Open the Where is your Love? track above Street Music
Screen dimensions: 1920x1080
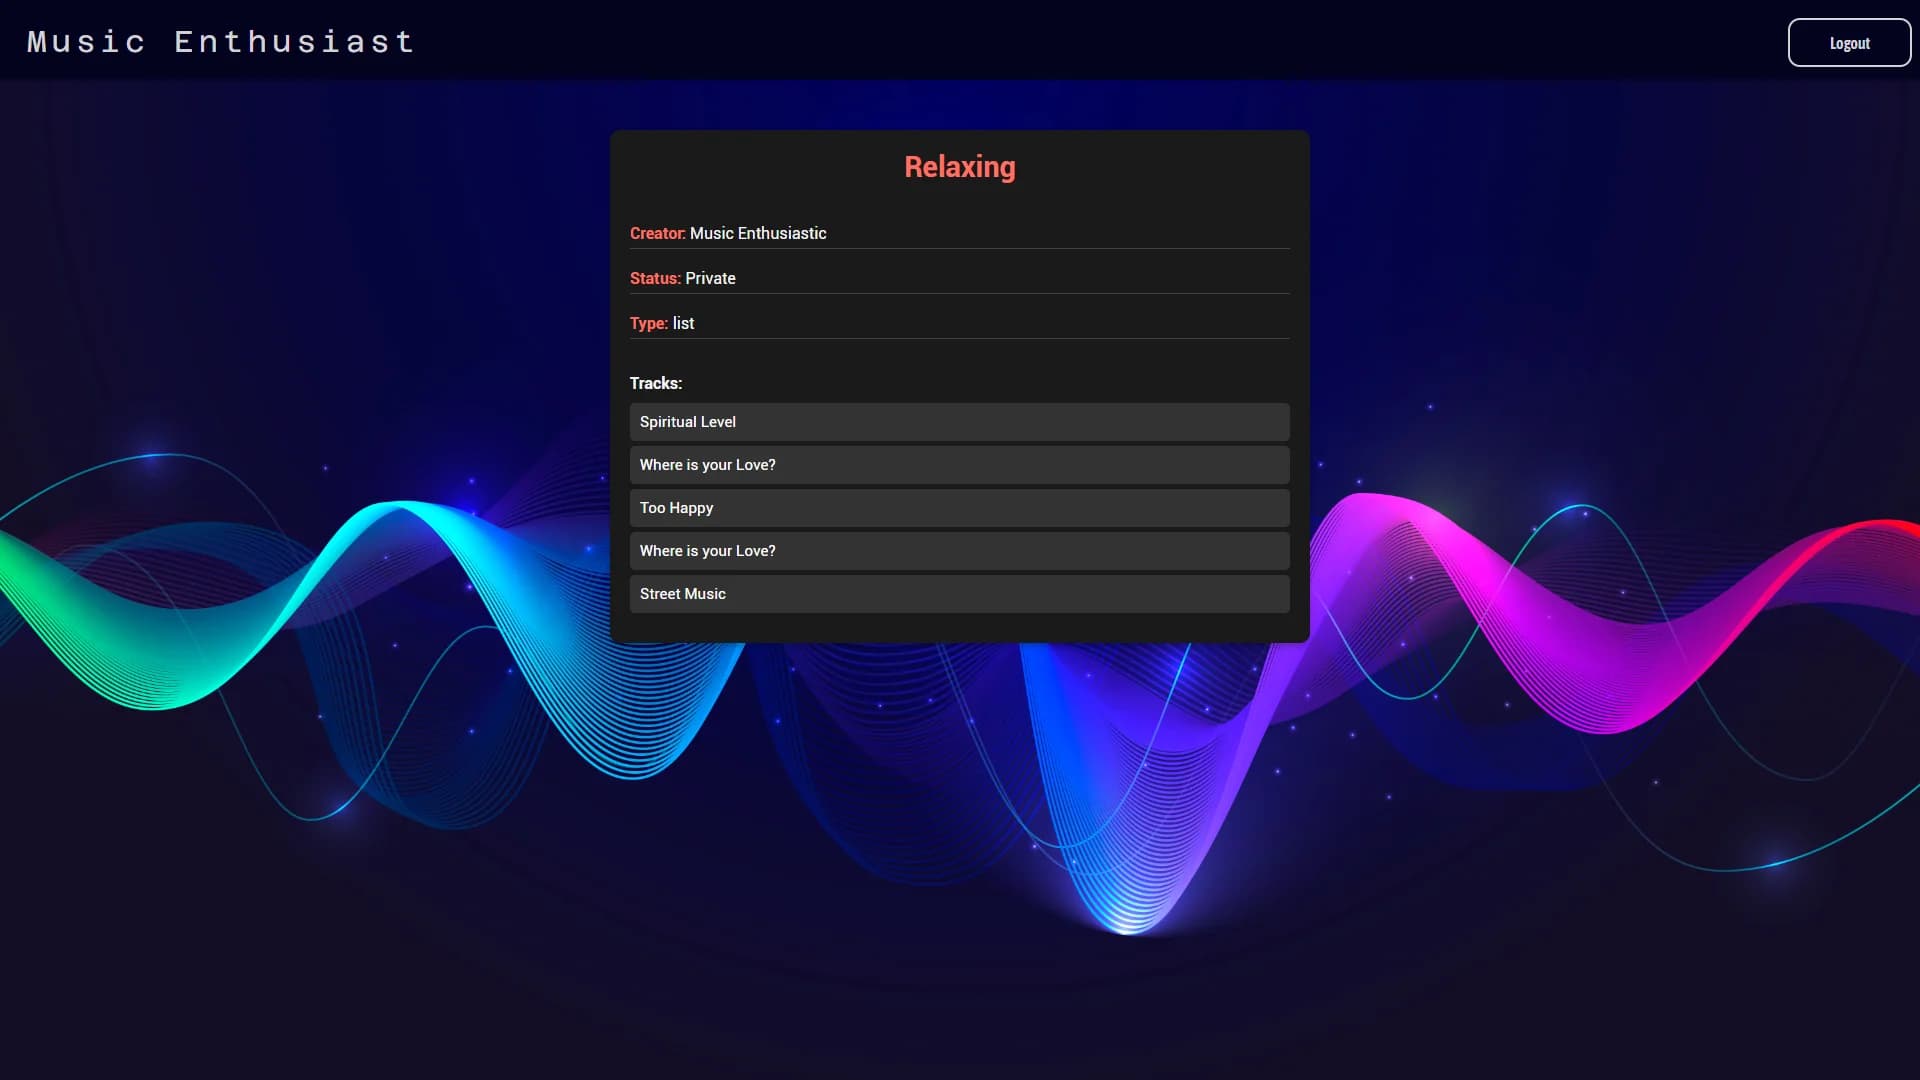[x=707, y=551]
